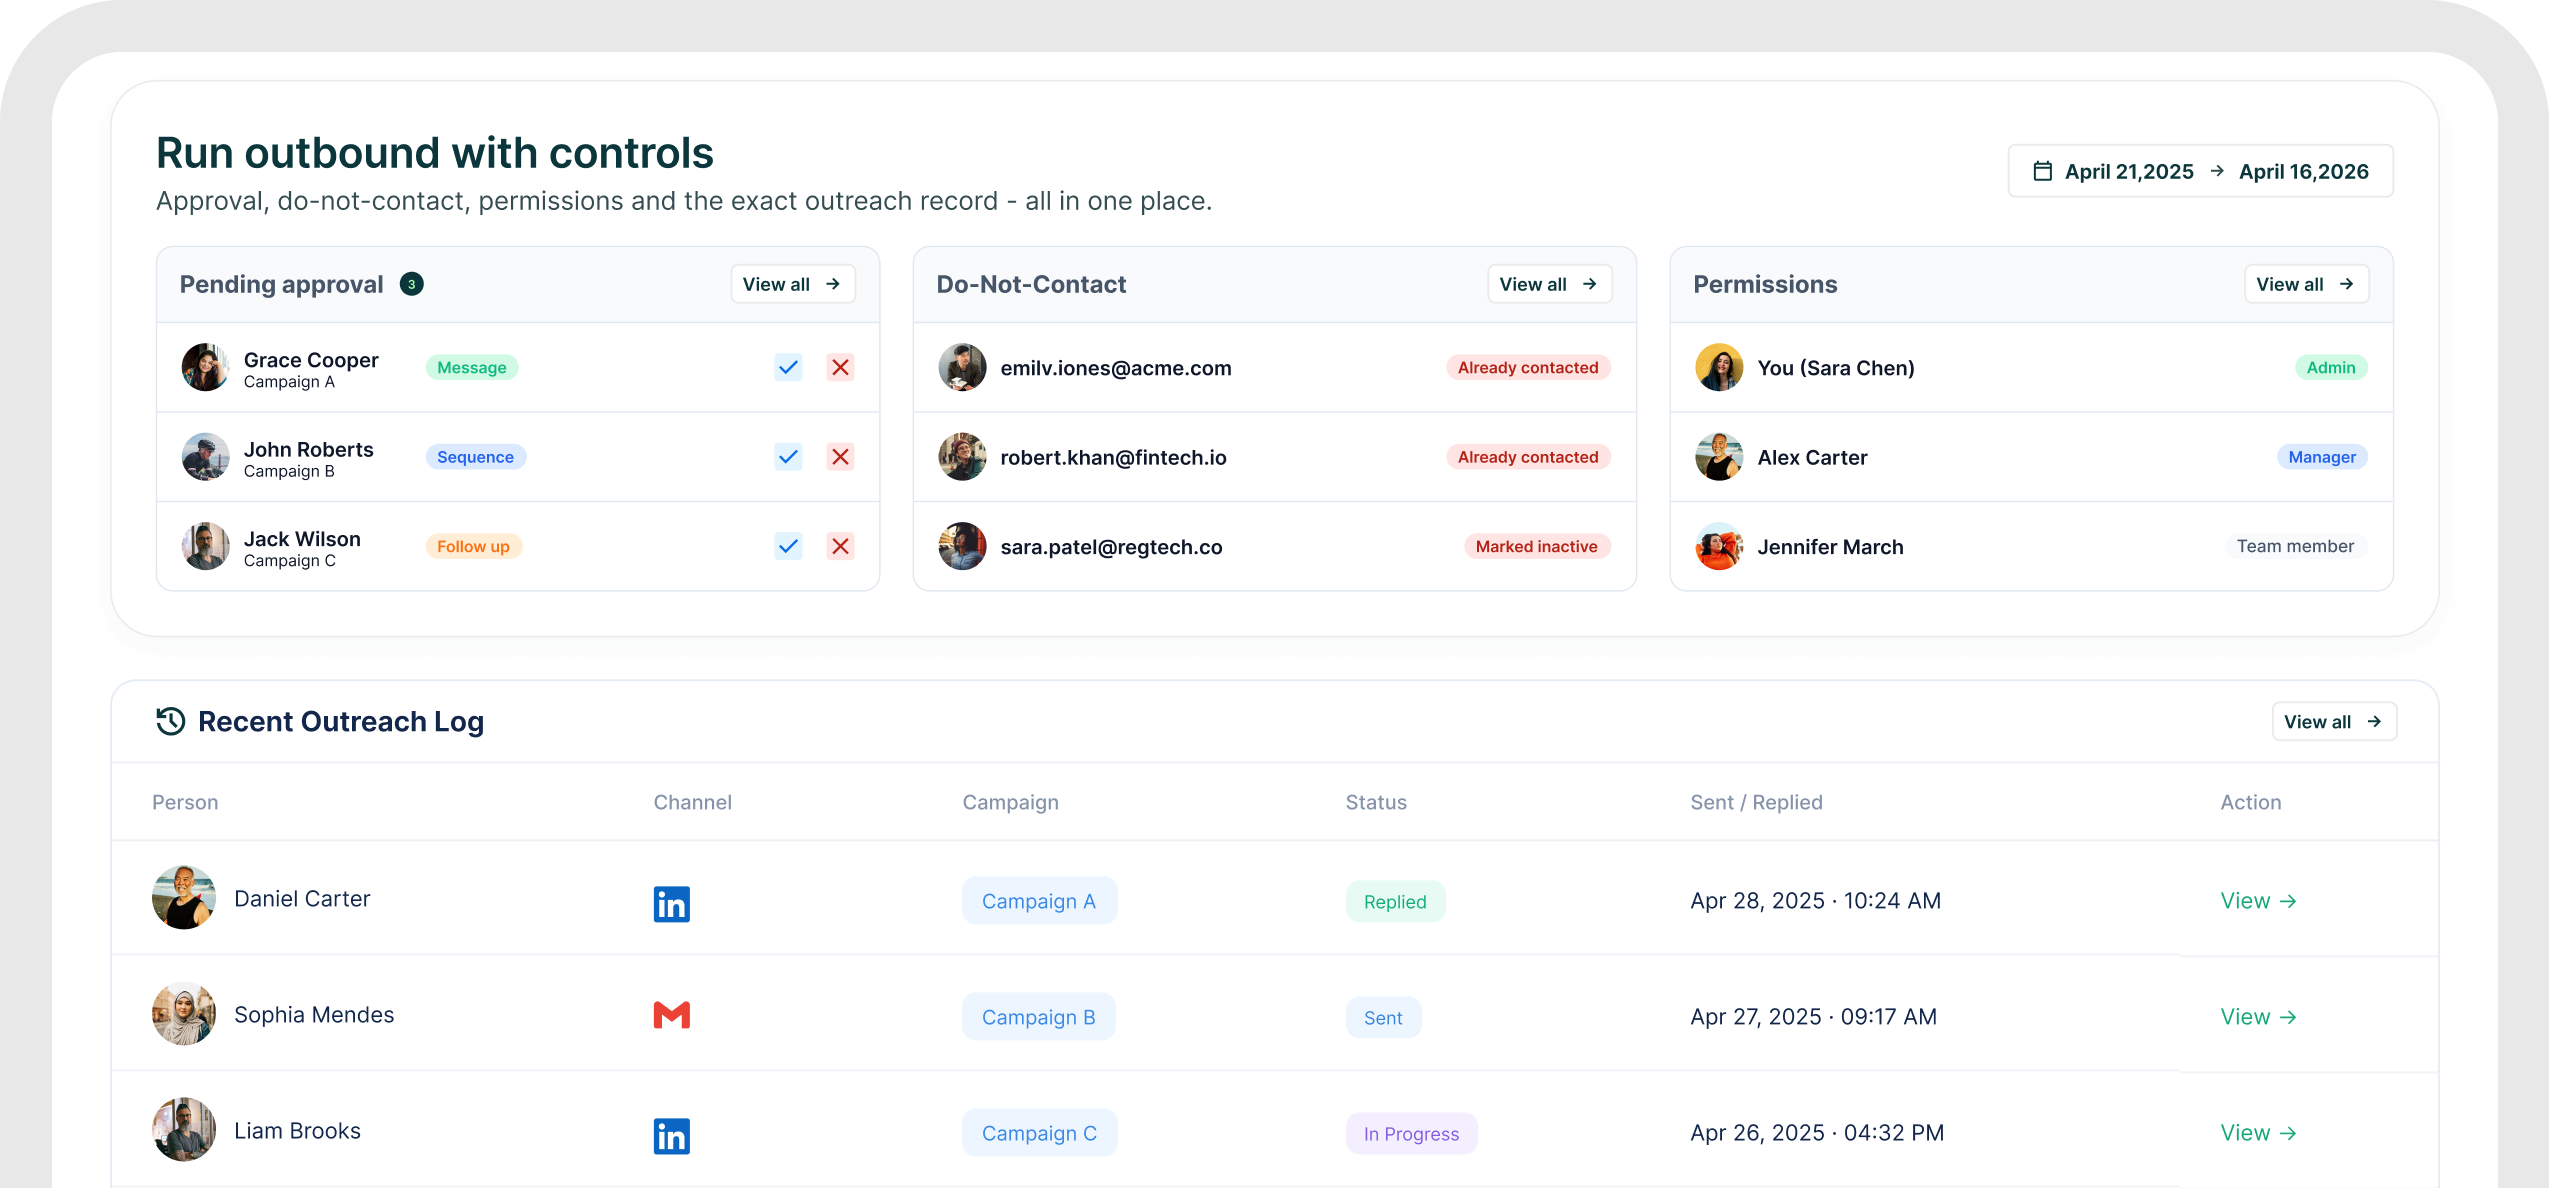Click the Replied status badge
This screenshot has height=1188, width=2549.
pyautogui.click(x=1395, y=901)
